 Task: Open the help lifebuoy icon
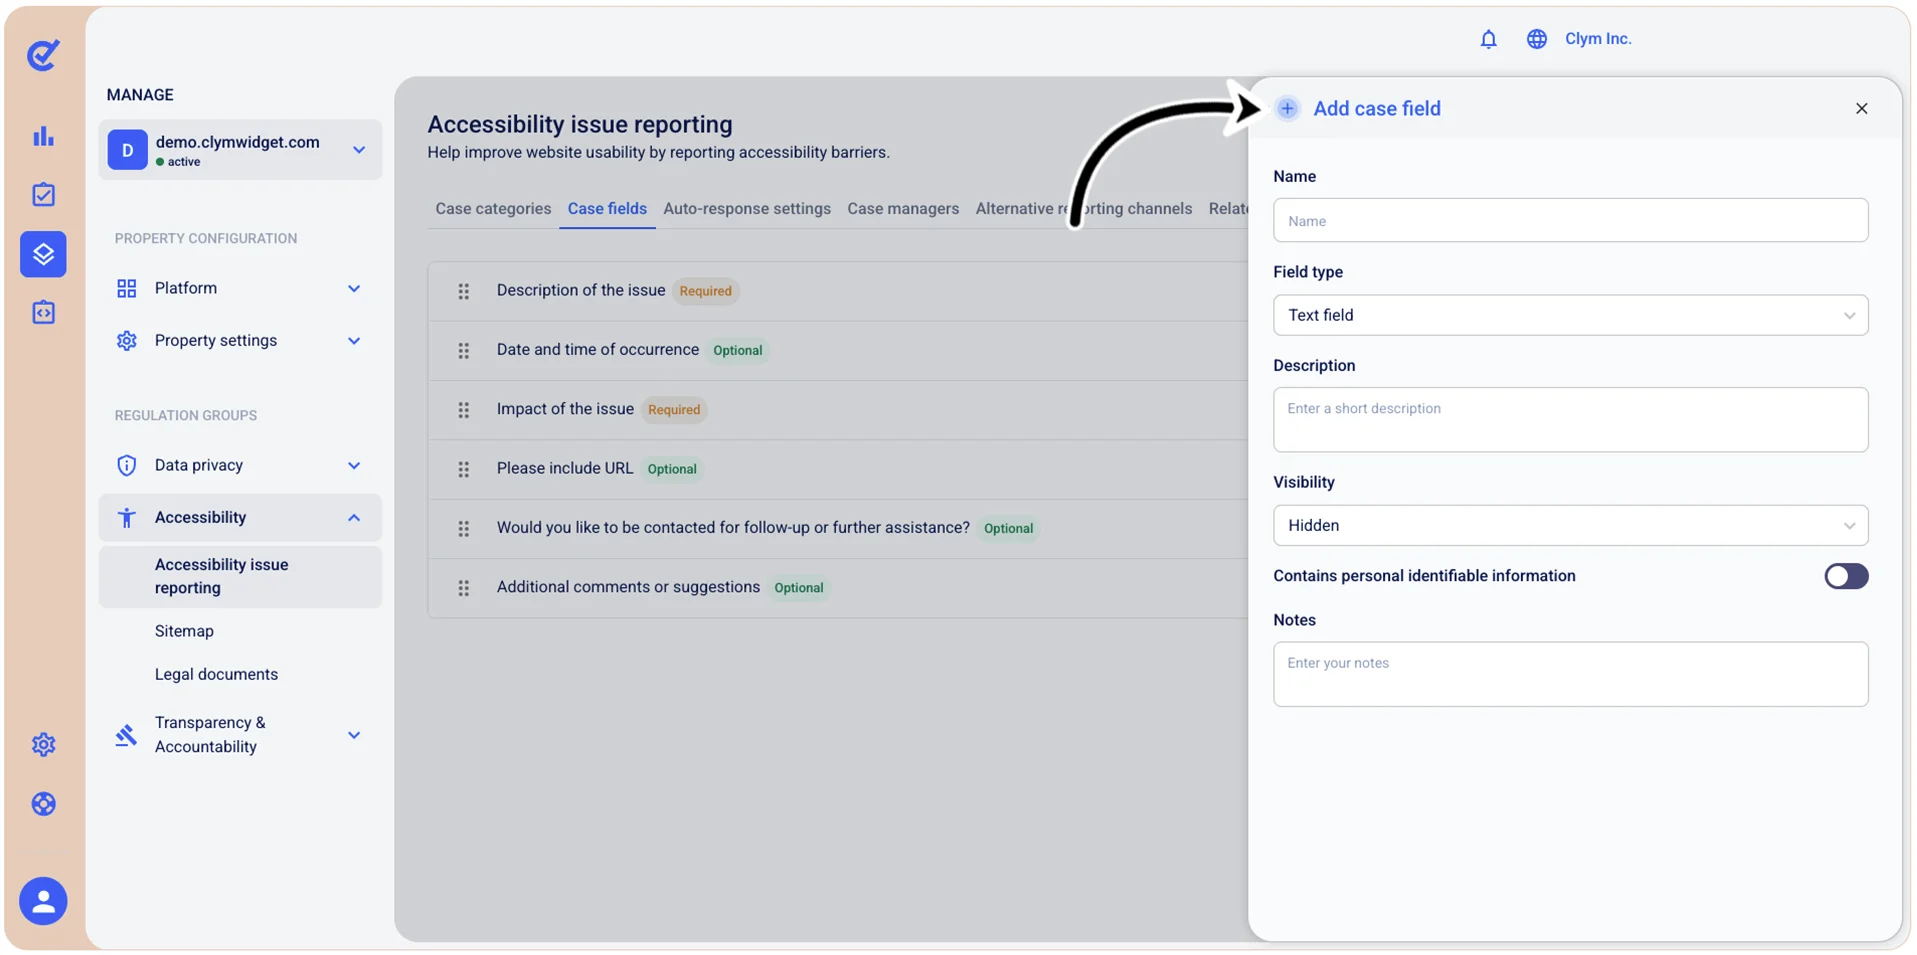tap(43, 804)
